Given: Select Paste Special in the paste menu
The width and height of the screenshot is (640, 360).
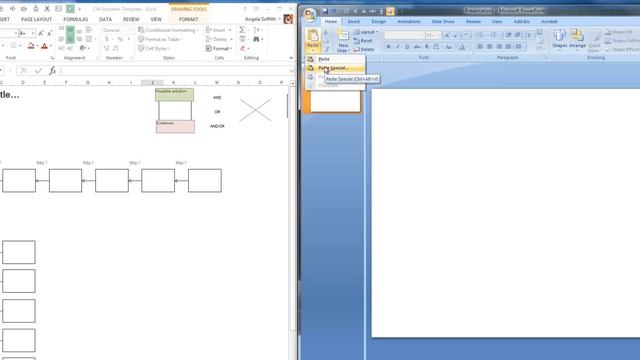Looking at the screenshot, I should (x=335, y=68).
